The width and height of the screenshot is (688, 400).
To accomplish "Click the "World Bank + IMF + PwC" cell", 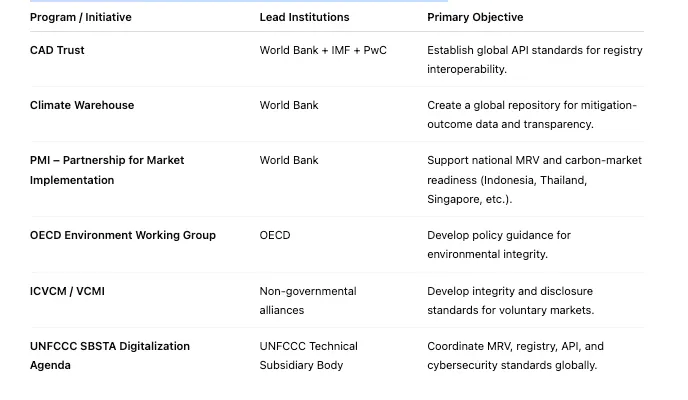I will pyautogui.click(x=323, y=50).
